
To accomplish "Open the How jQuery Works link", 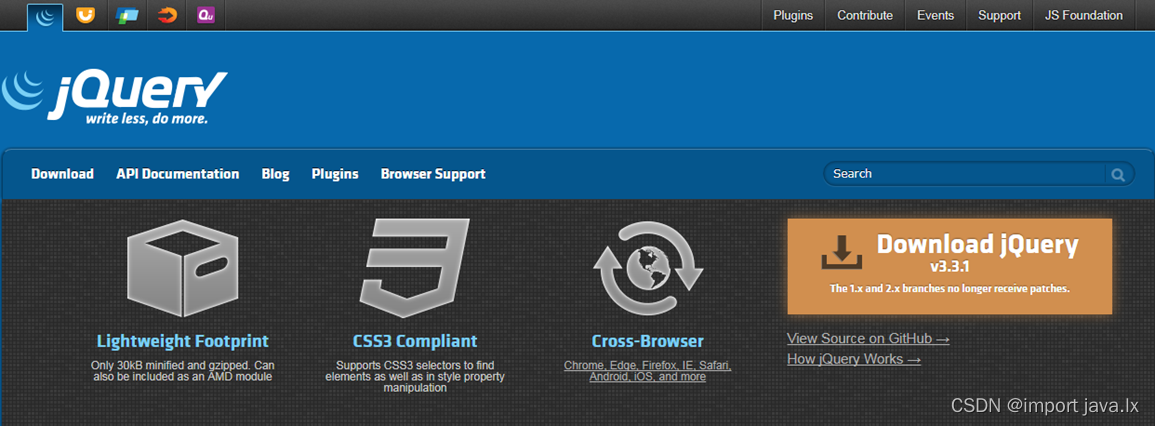I will click(854, 359).
